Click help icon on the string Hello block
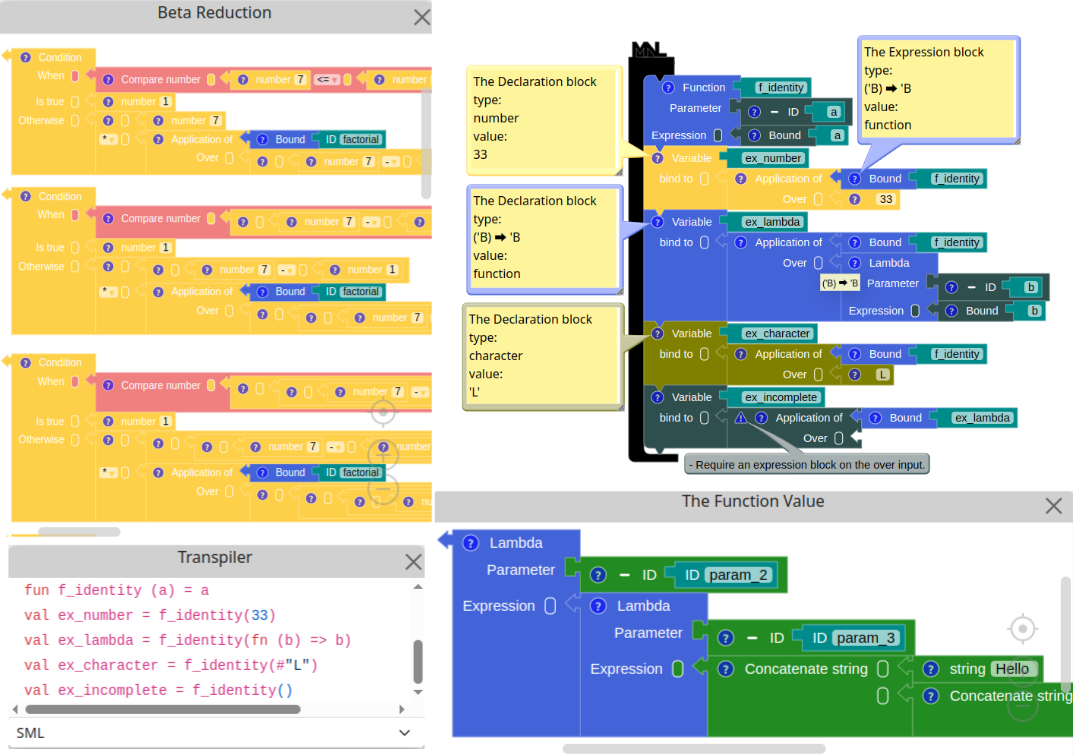Image resolution: width=1073 pixels, height=754 pixels. (x=931, y=669)
